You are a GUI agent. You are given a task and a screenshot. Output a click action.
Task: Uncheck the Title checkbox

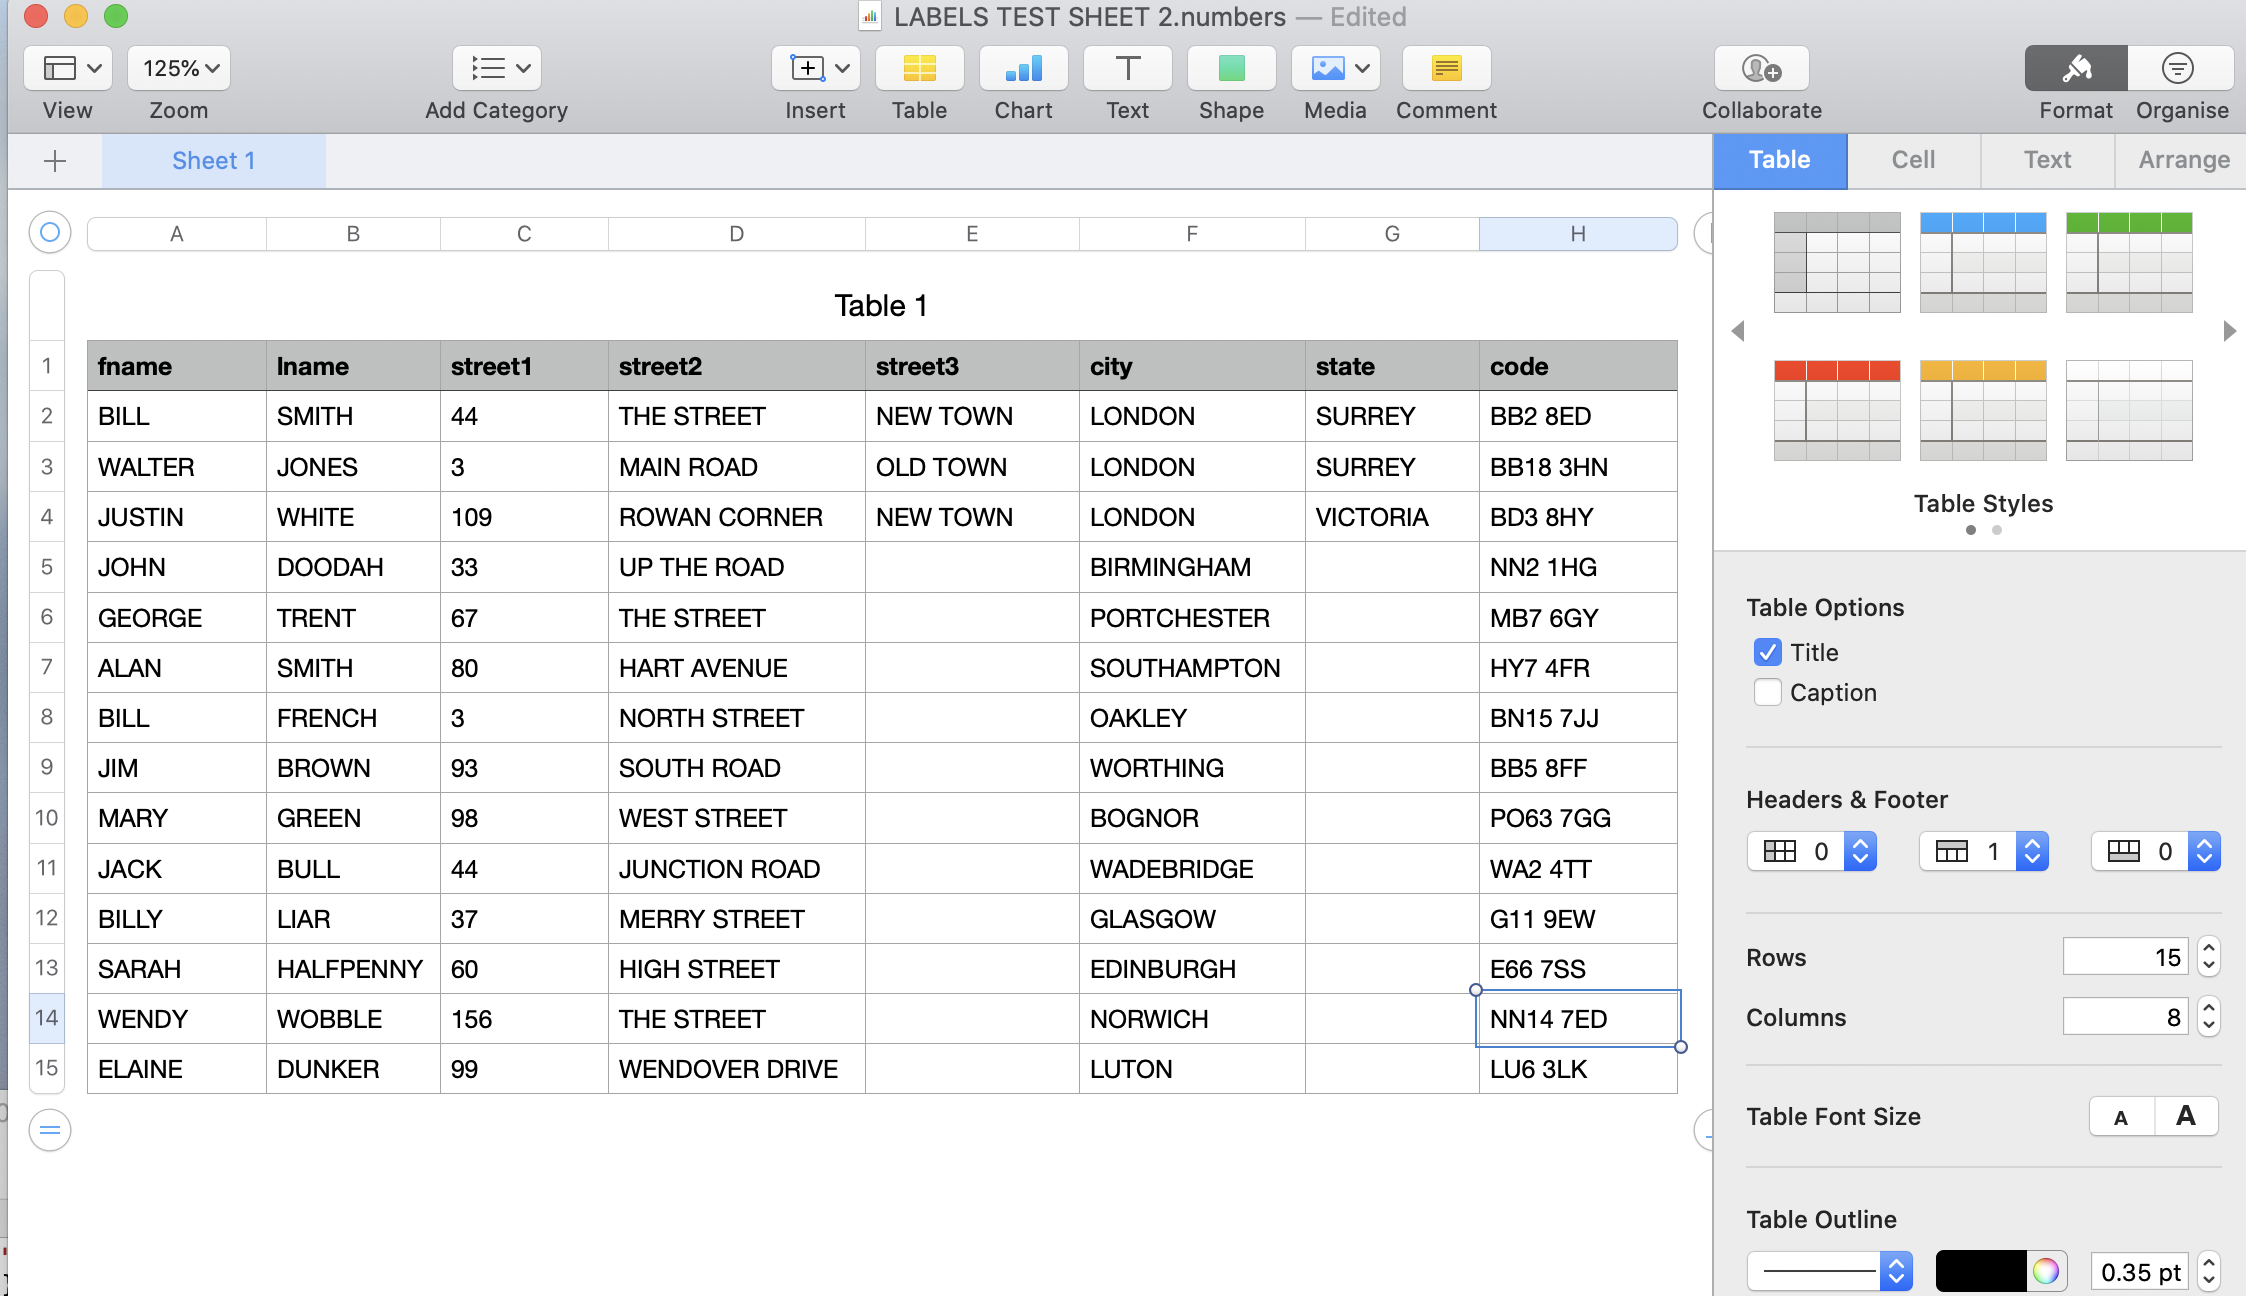click(x=1767, y=652)
